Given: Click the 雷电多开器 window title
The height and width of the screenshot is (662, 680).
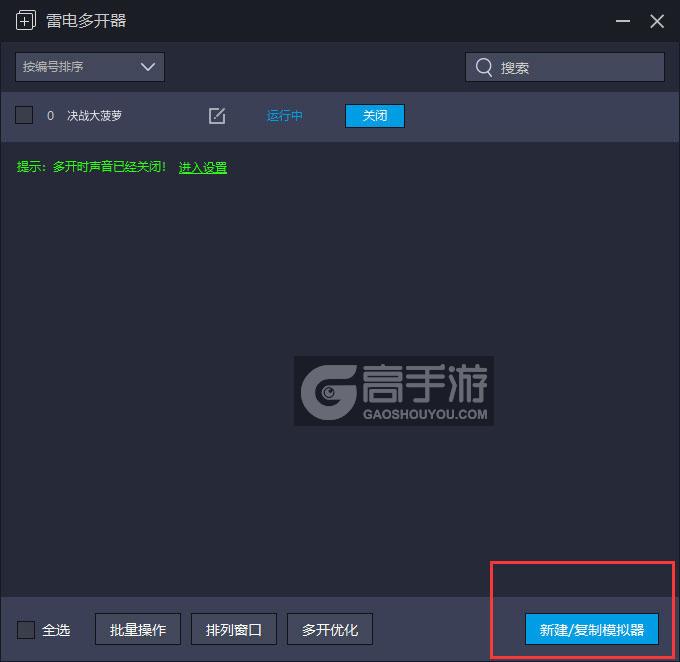Looking at the screenshot, I should 86,21.
